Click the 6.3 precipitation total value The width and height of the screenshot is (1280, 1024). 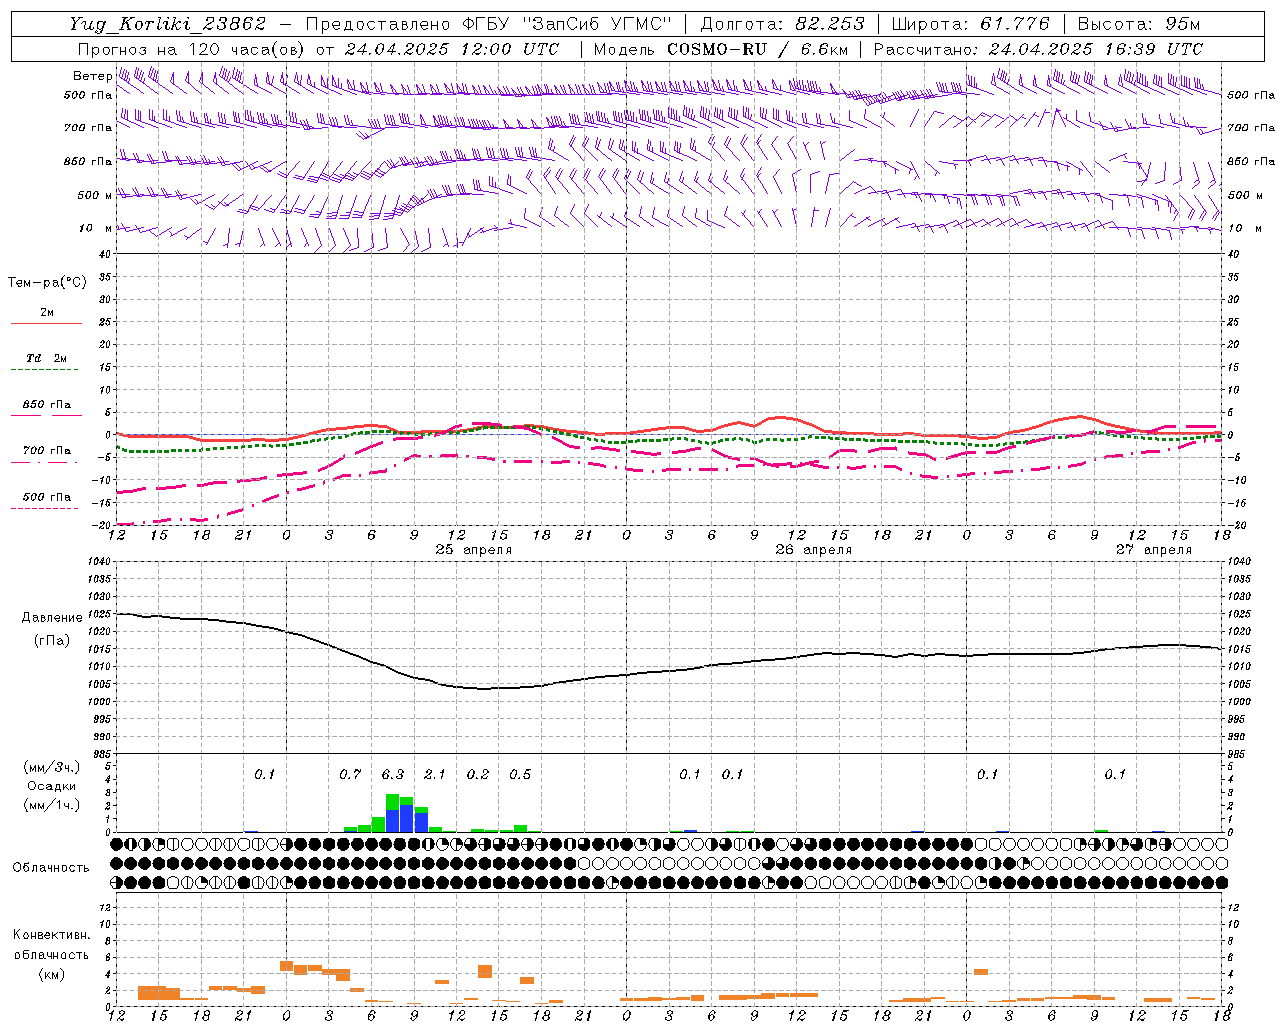point(393,775)
